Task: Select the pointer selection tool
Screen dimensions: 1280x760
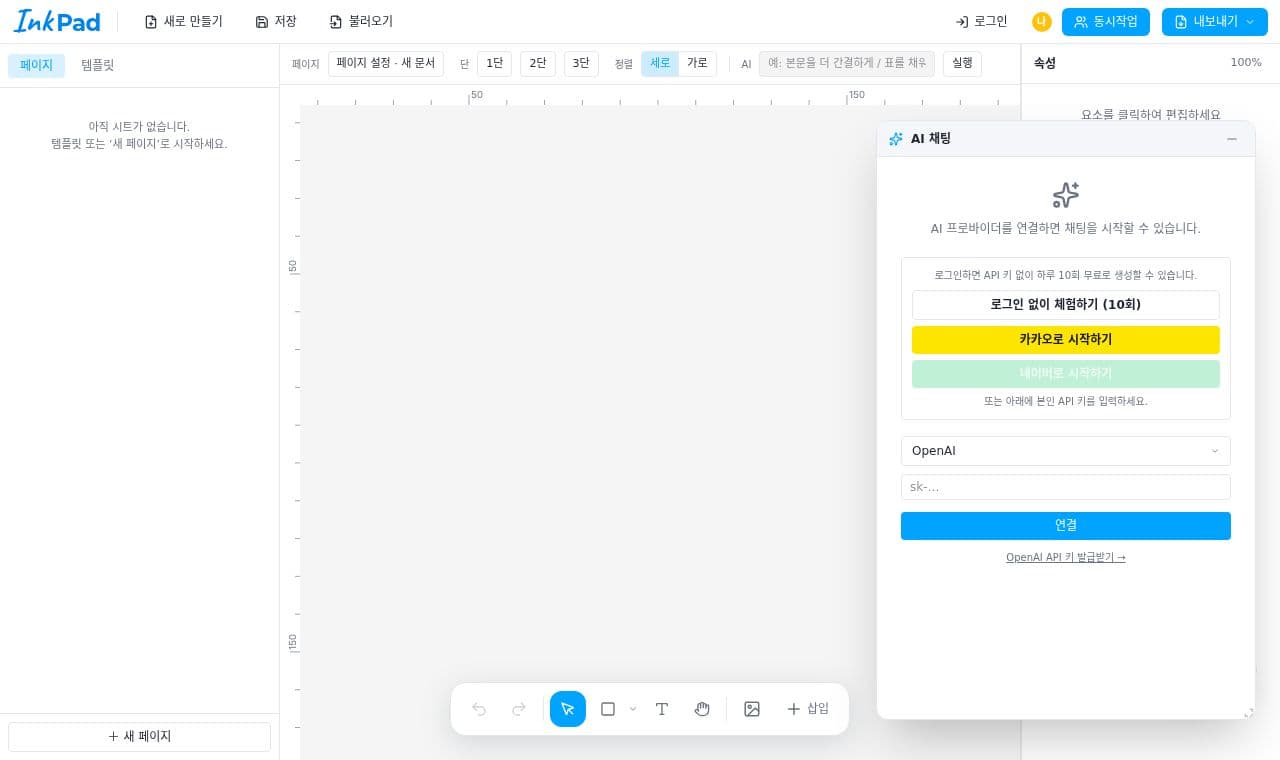Action: pos(568,709)
